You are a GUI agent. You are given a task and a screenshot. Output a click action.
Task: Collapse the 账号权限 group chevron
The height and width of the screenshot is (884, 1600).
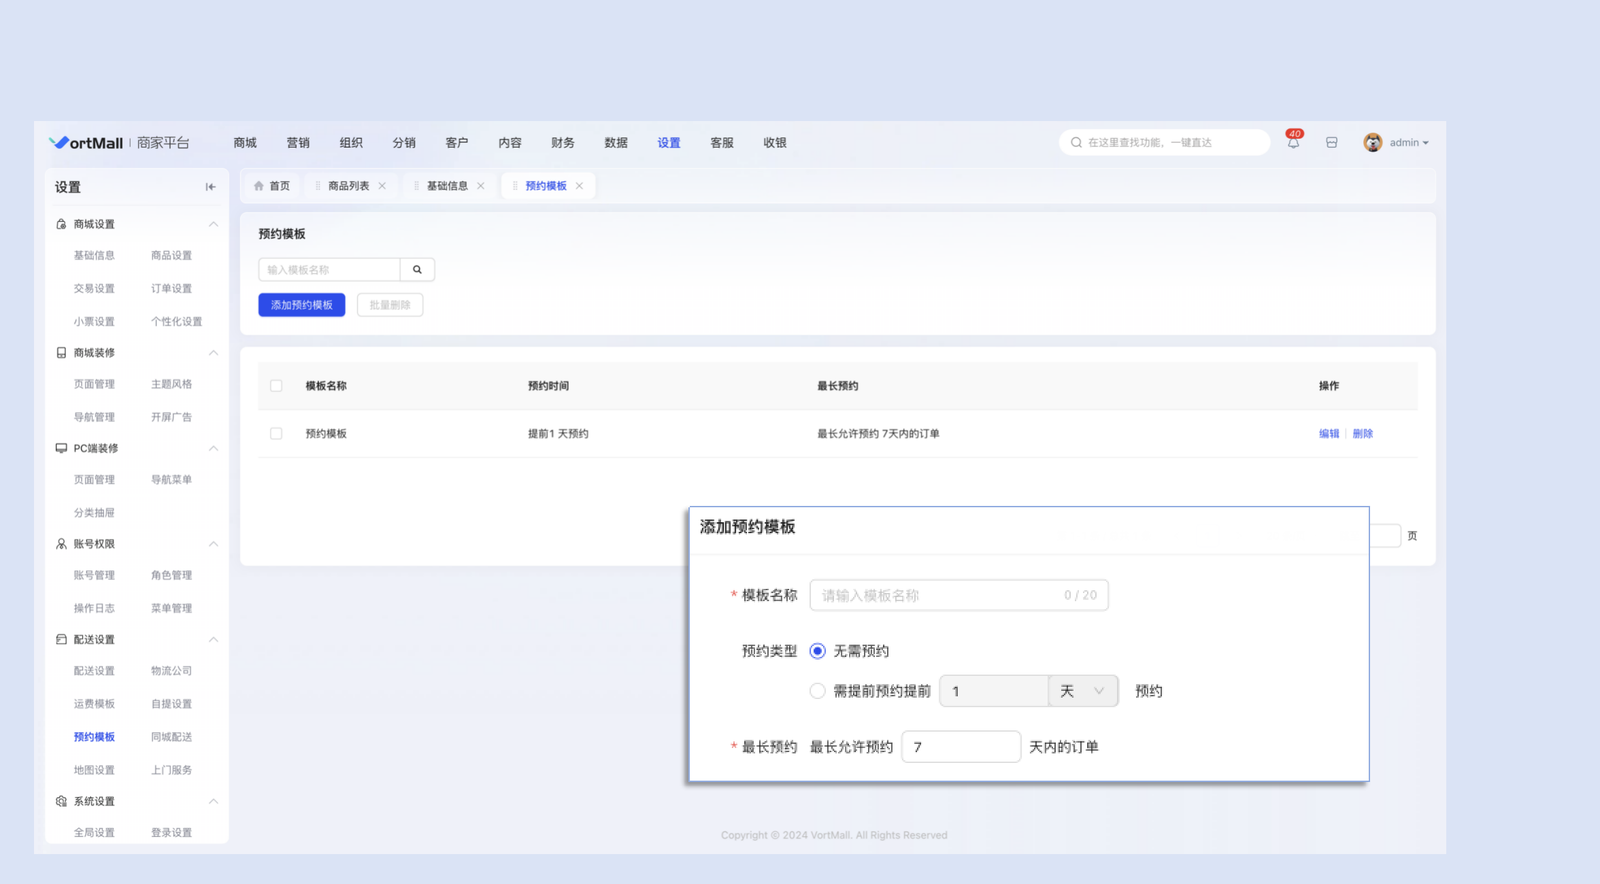[x=213, y=544]
